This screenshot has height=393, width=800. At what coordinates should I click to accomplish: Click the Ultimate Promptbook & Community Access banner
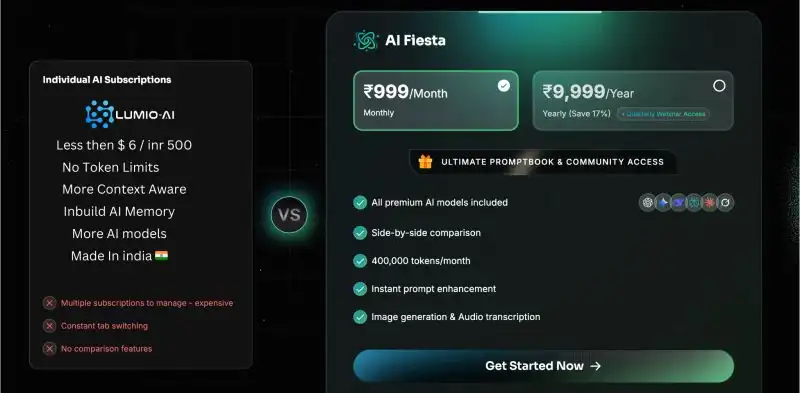coord(543,162)
